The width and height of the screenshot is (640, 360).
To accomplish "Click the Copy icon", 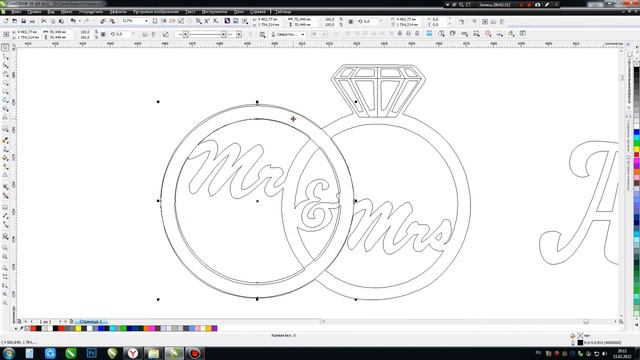I will [53, 21].
